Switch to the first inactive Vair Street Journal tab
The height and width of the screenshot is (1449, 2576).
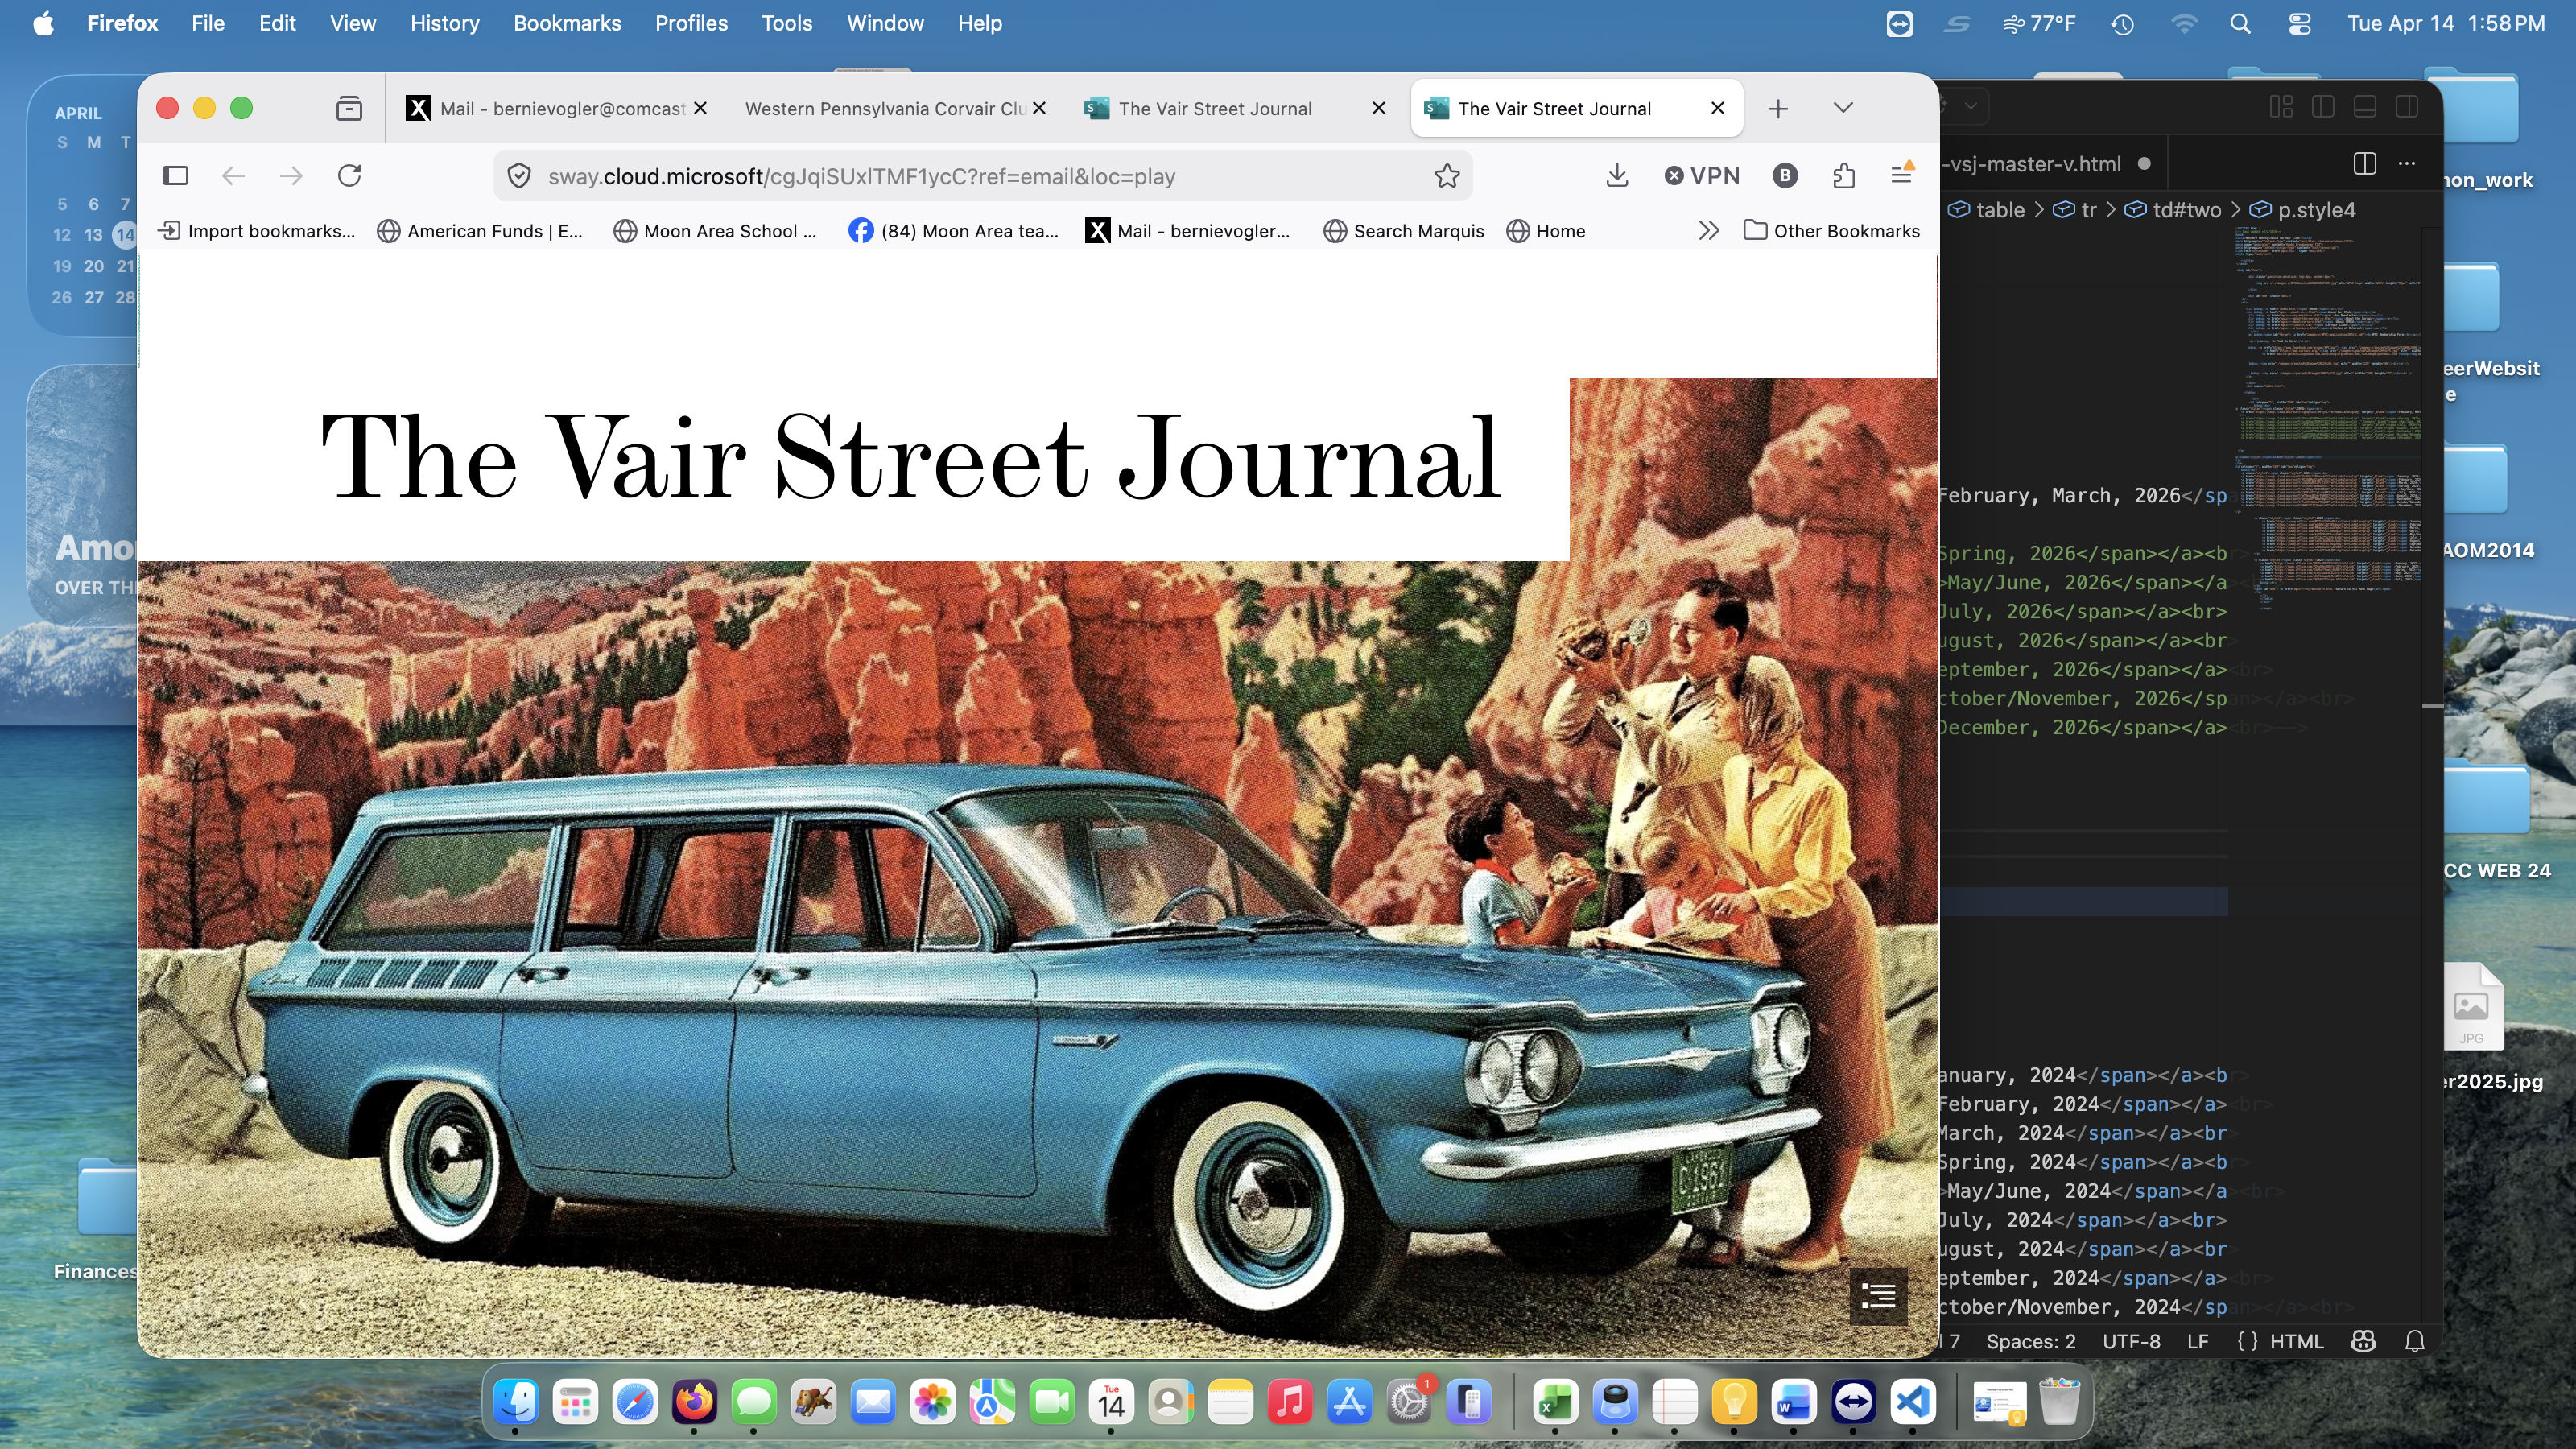click(1215, 108)
